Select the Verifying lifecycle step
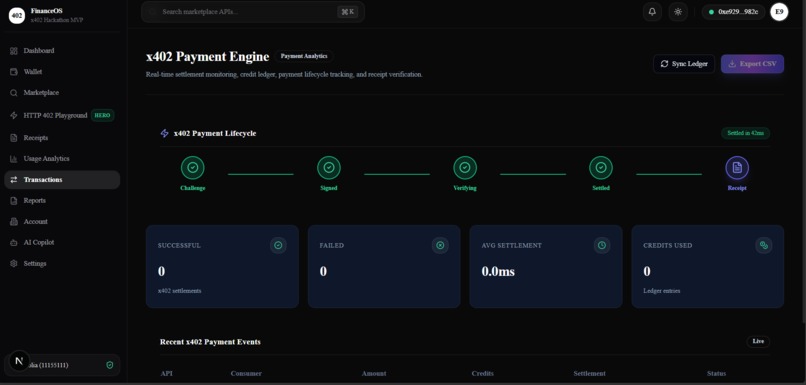The height and width of the screenshot is (385, 806). coord(465,174)
